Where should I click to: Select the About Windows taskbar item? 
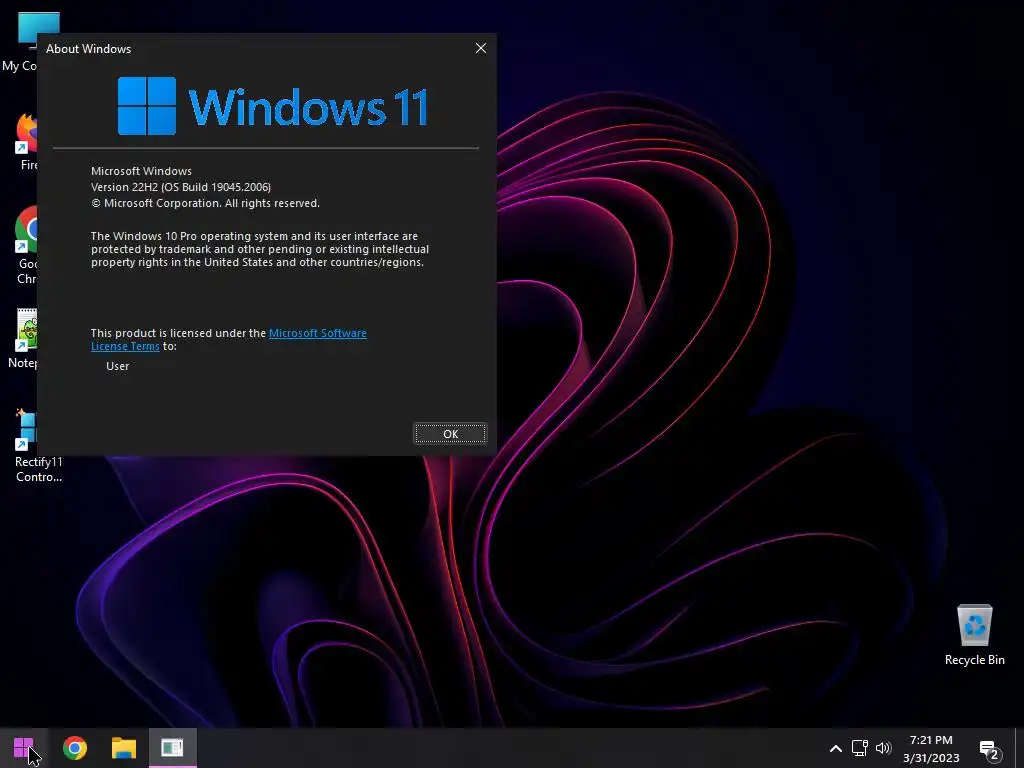[172, 748]
